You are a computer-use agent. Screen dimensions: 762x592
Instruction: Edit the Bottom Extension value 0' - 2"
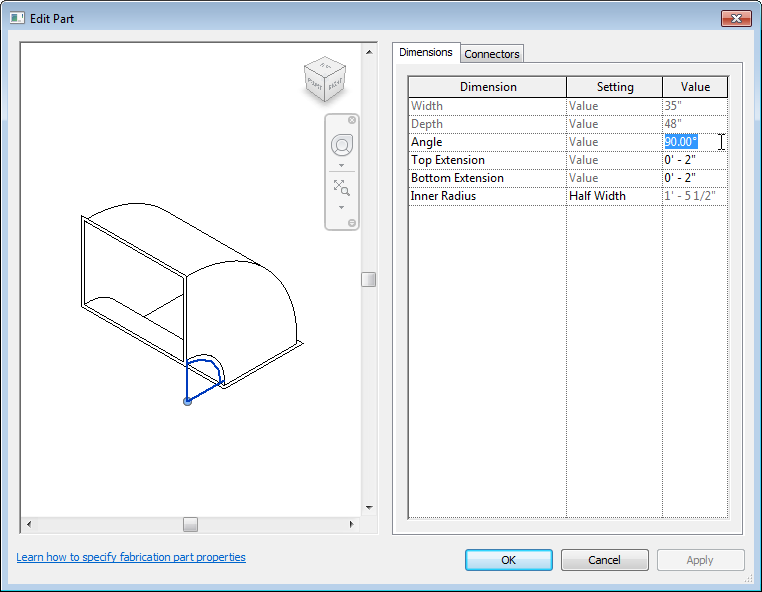pos(695,178)
